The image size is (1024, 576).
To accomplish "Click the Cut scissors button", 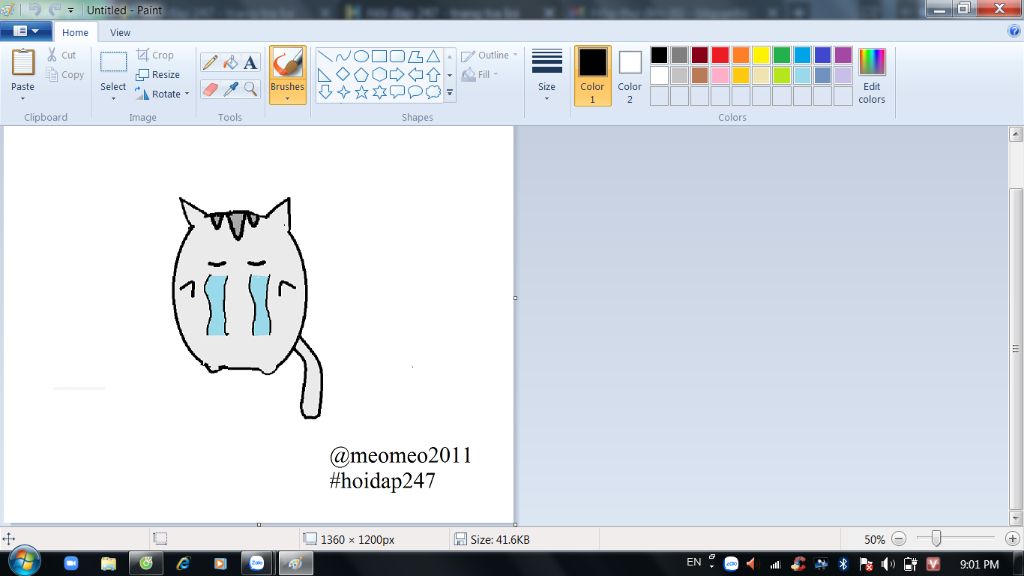I will 61,56.
